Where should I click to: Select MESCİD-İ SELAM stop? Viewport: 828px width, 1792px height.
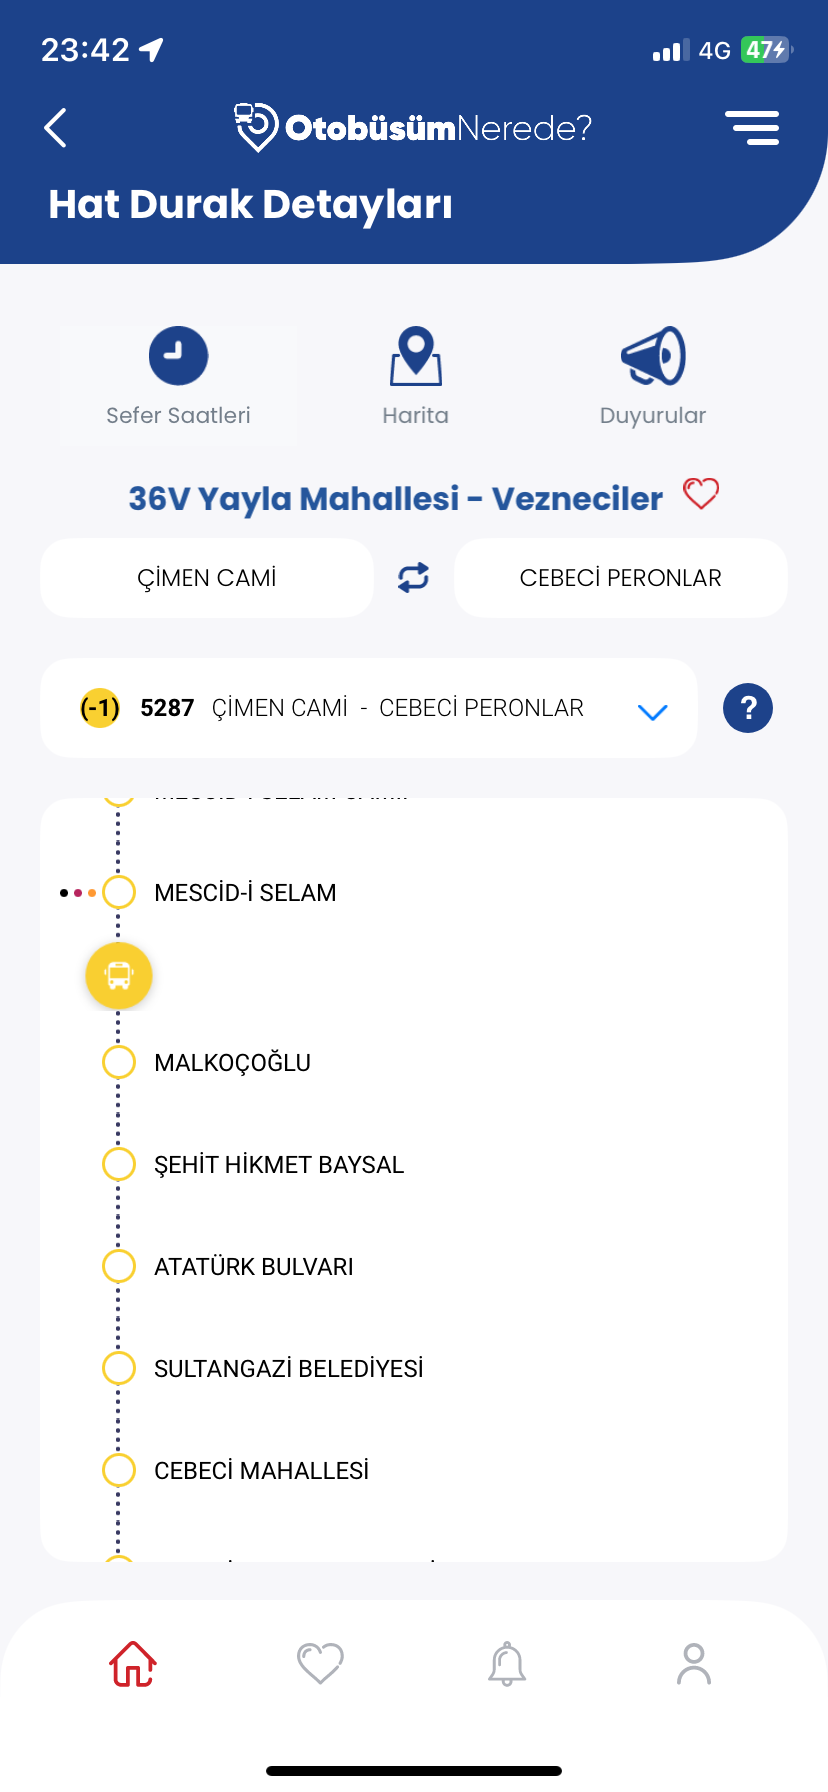[x=245, y=893]
